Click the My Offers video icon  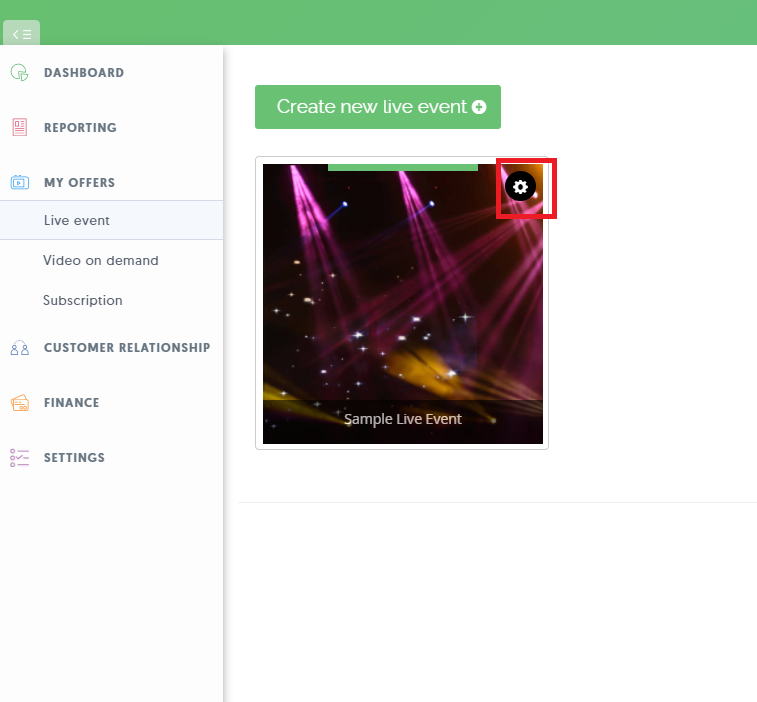point(19,183)
